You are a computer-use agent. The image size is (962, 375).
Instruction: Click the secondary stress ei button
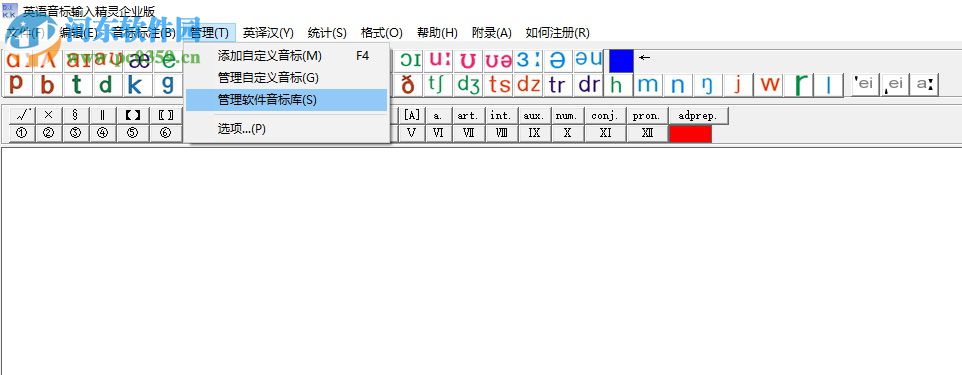click(895, 84)
